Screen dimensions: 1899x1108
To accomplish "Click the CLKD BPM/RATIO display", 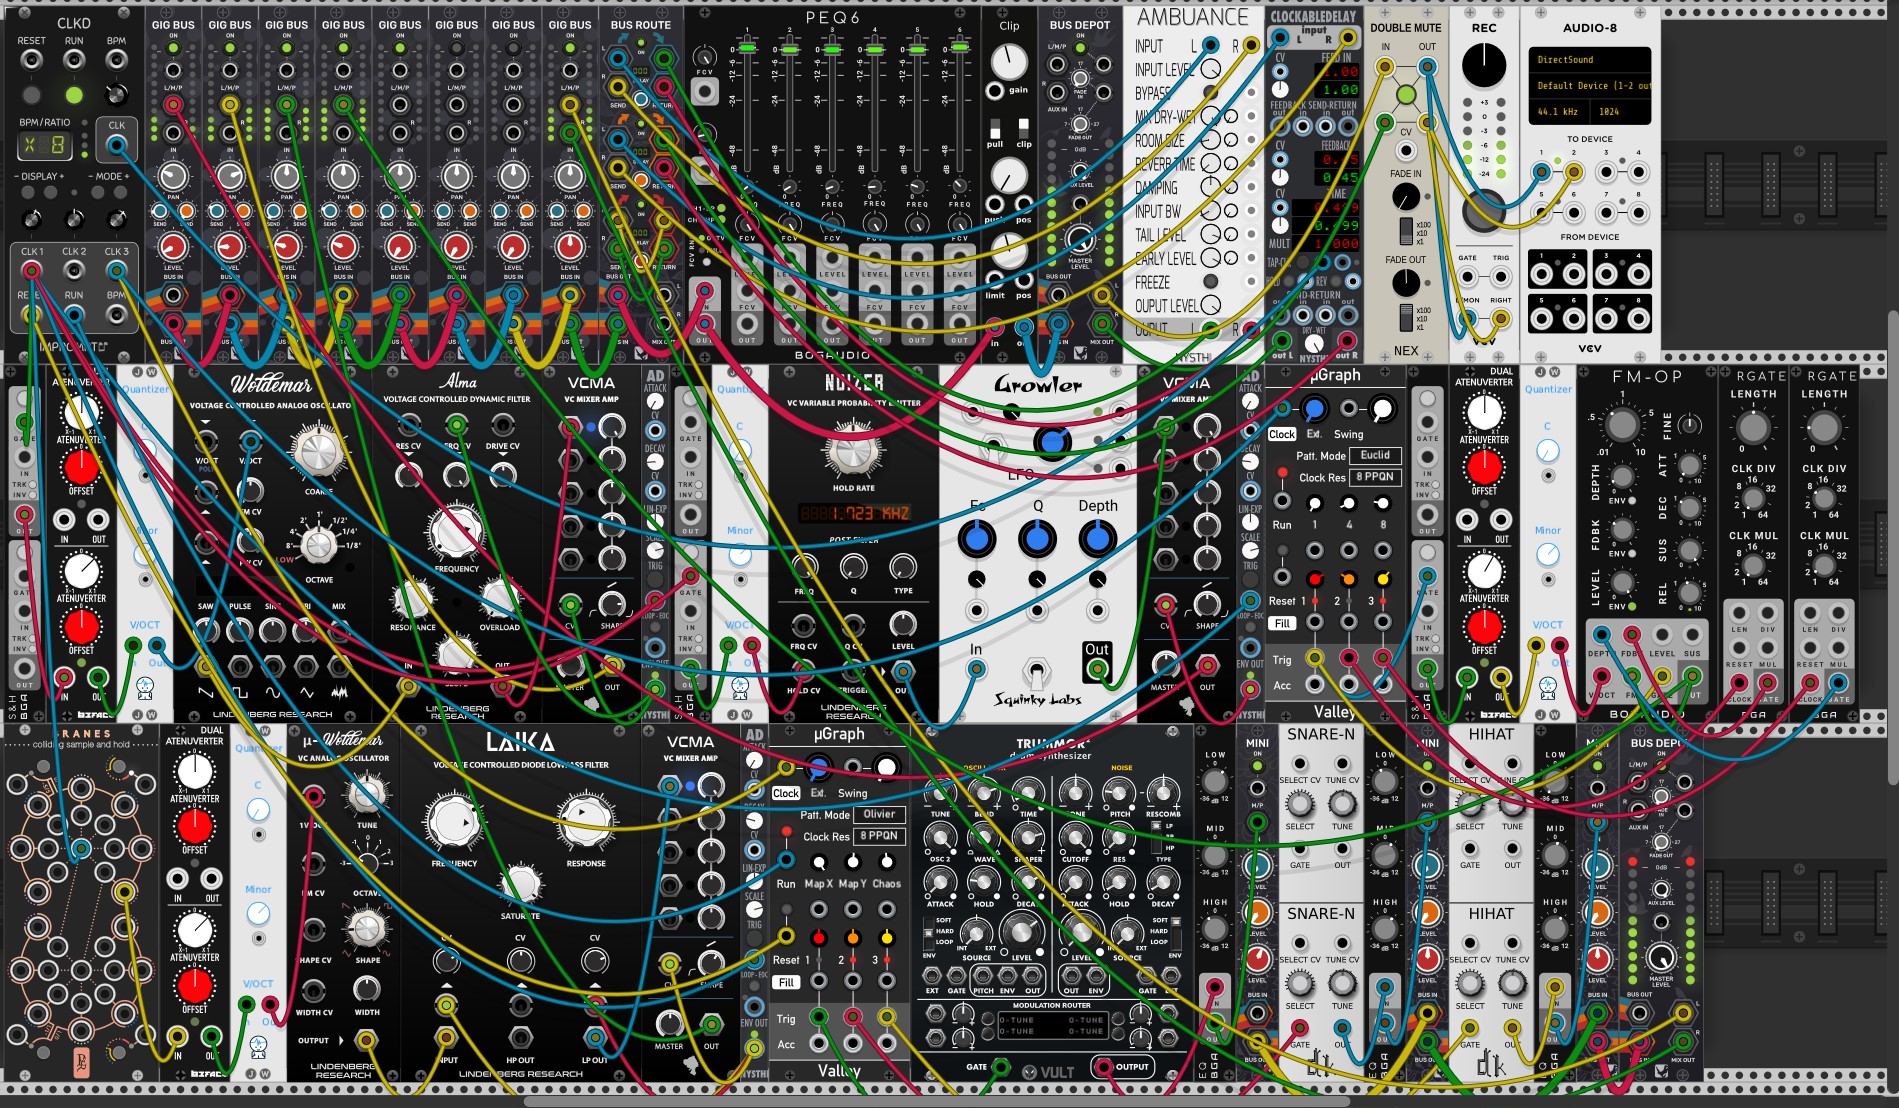I will (x=45, y=145).
